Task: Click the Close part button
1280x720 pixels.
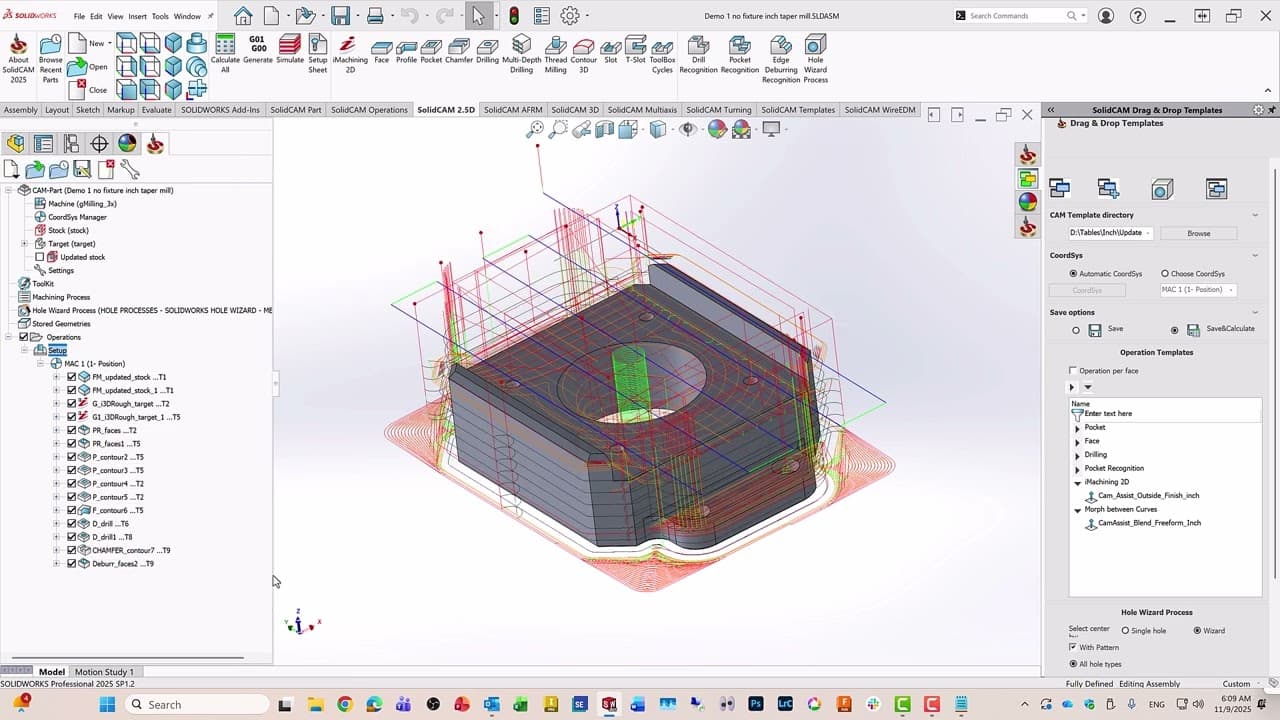Action: click(x=89, y=90)
